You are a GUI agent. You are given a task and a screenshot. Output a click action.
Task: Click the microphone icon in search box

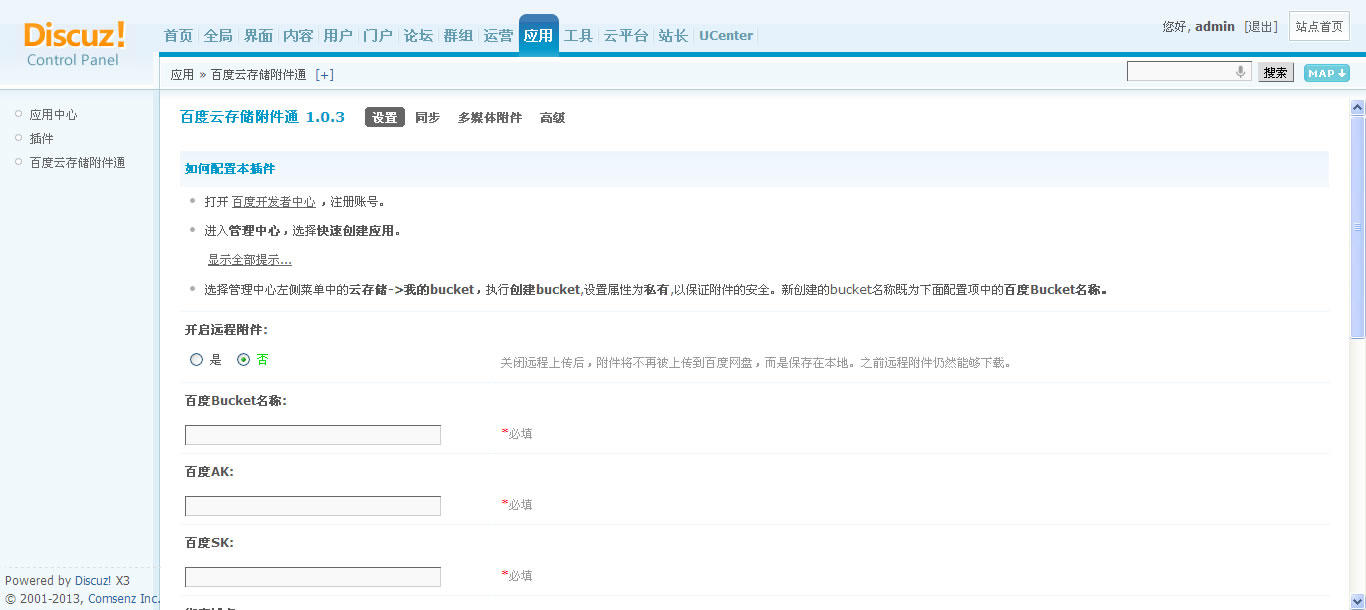click(x=1240, y=72)
